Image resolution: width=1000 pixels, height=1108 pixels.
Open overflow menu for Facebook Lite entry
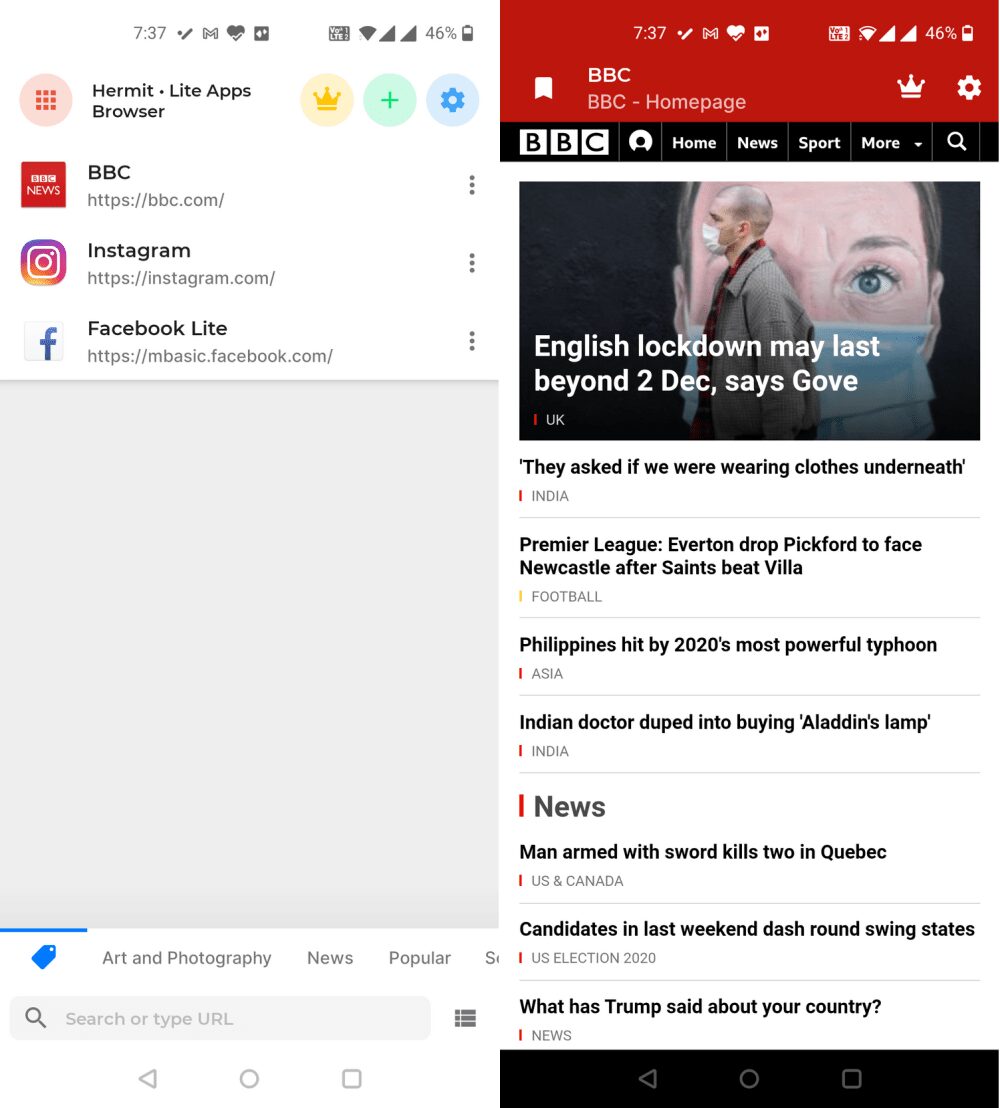click(x=472, y=341)
